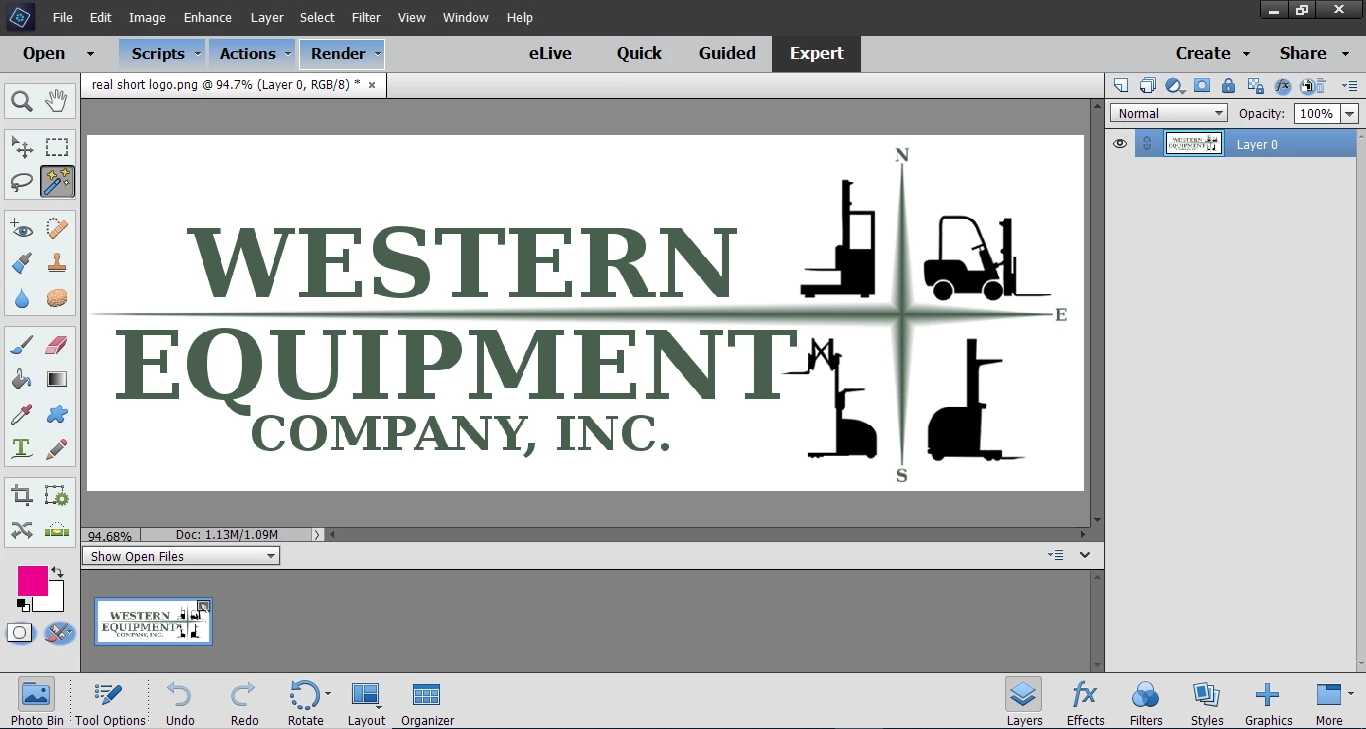Toggle the Tool Options panel
The width and height of the screenshot is (1366, 729).
[110, 702]
